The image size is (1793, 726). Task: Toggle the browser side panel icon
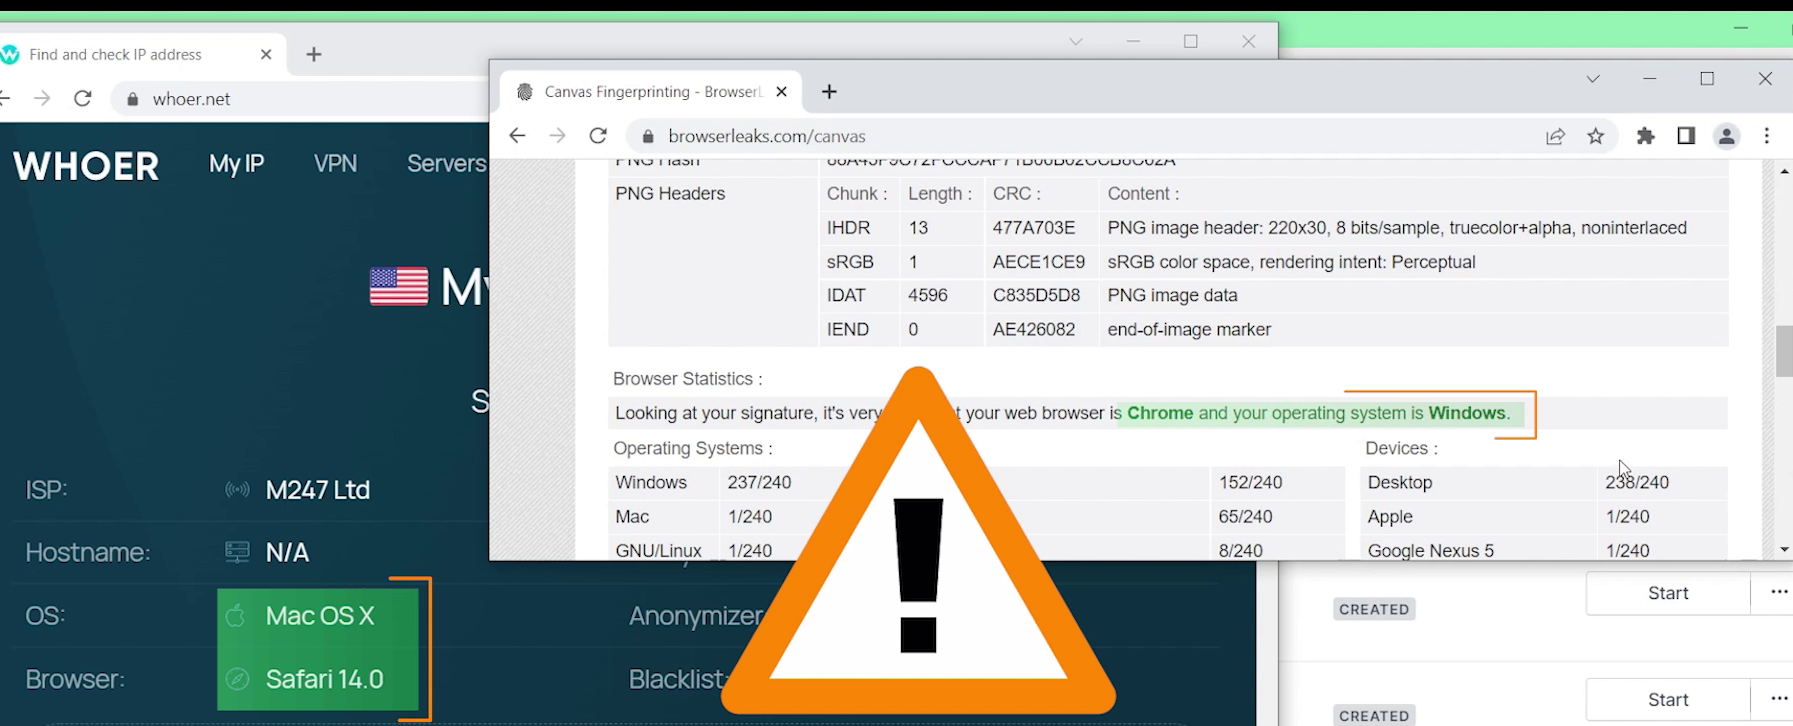pos(1686,136)
